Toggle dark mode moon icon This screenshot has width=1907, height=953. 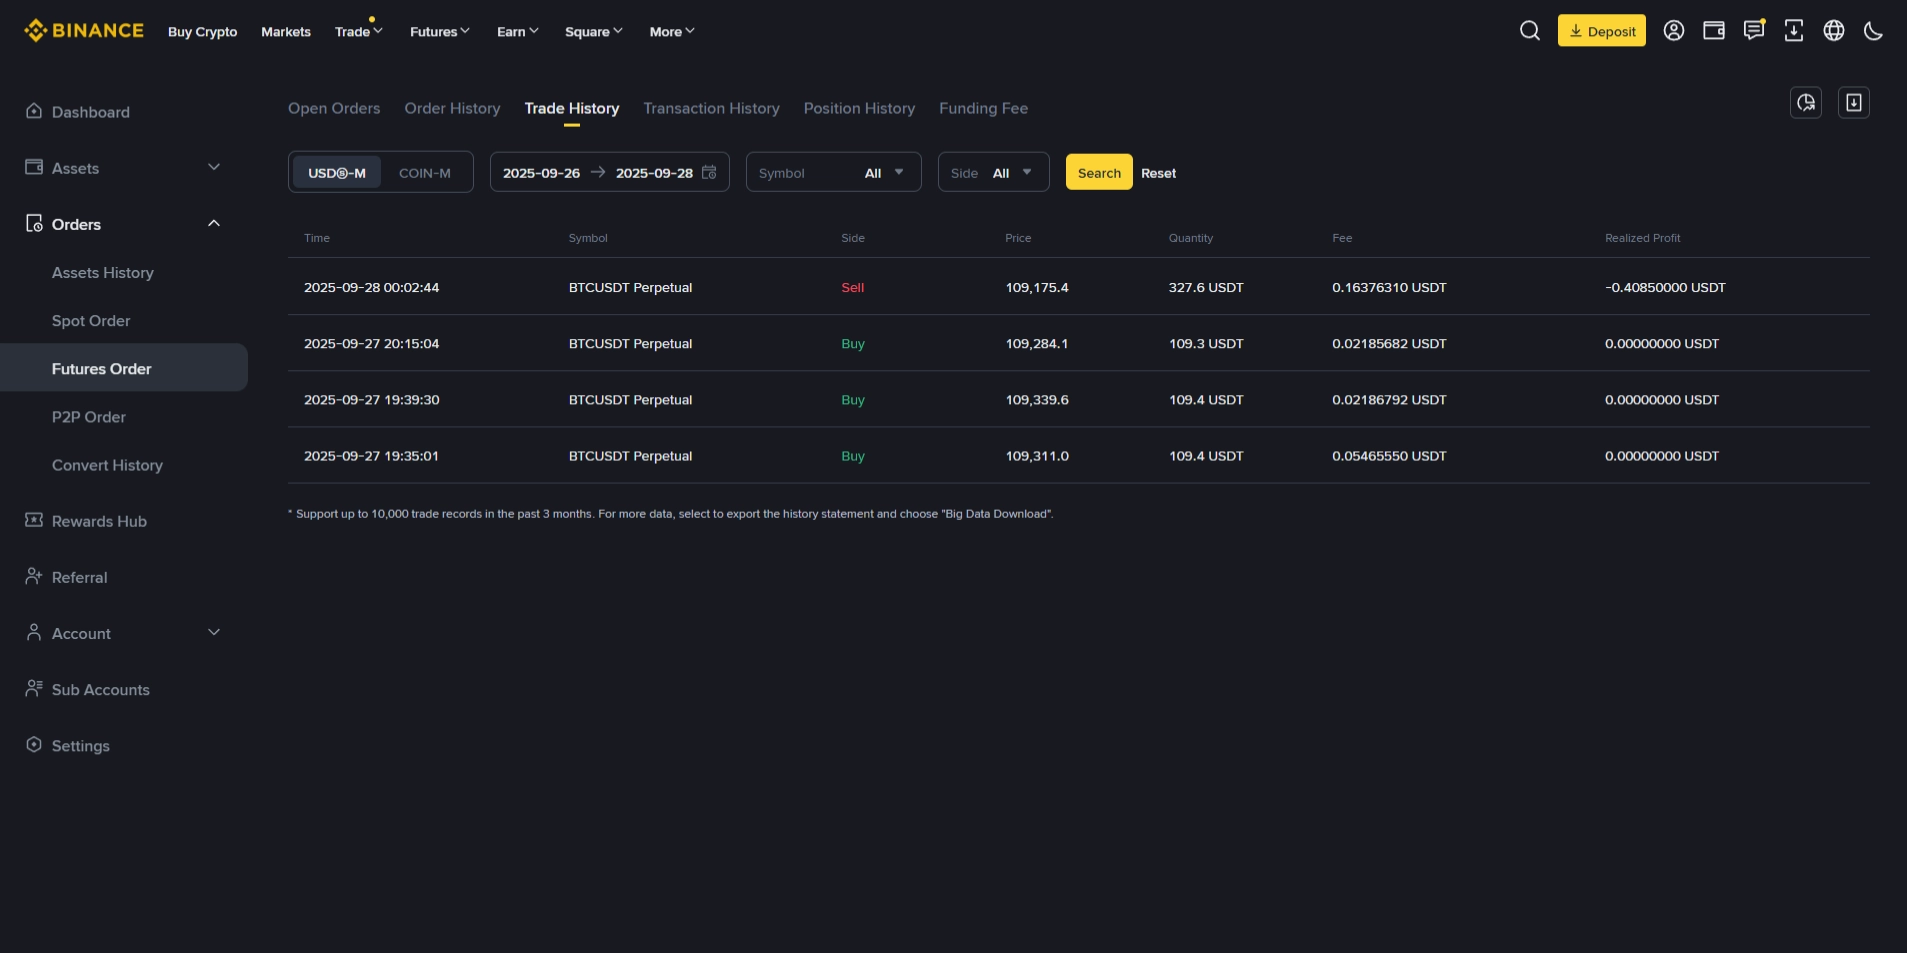point(1873,31)
